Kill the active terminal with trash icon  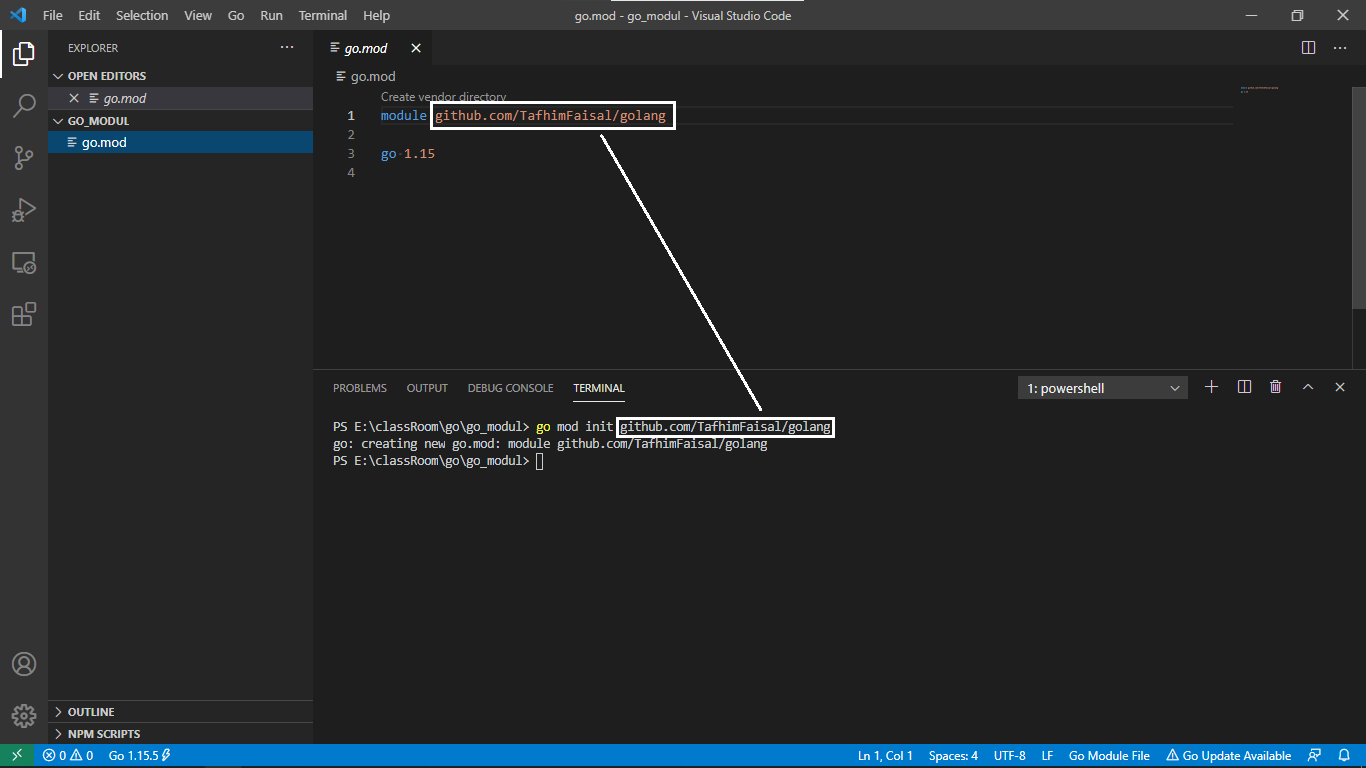[1275, 387]
